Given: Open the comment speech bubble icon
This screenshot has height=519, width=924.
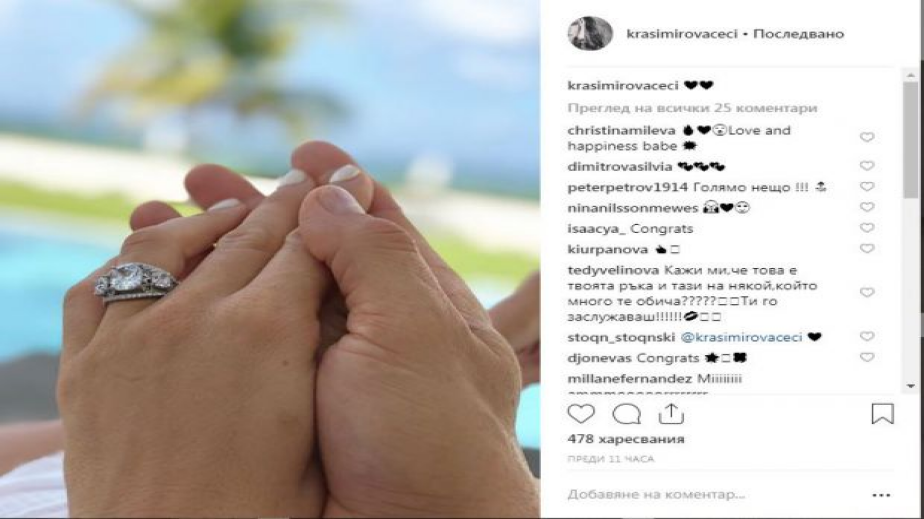Looking at the screenshot, I should click(x=626, y=414).
